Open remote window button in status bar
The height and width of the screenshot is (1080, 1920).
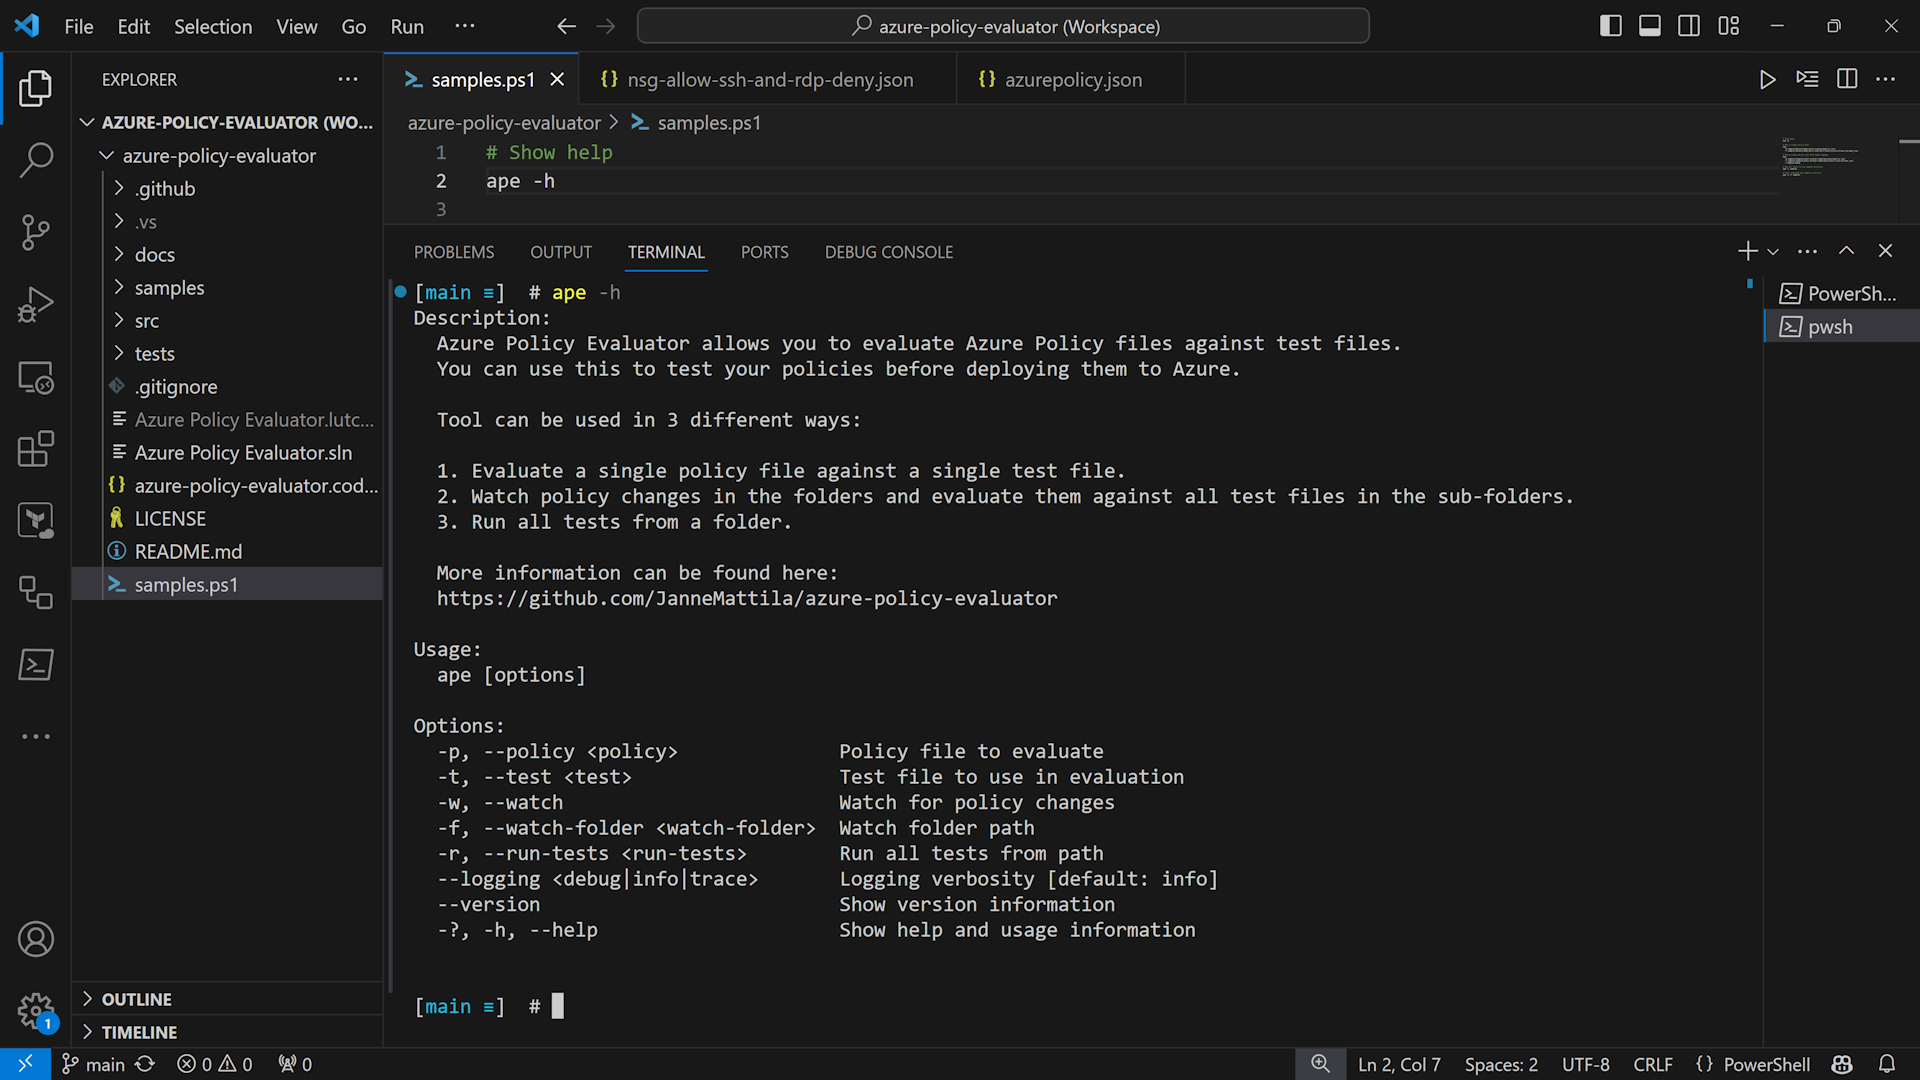pyautogui.click(x=25, y=1064)
